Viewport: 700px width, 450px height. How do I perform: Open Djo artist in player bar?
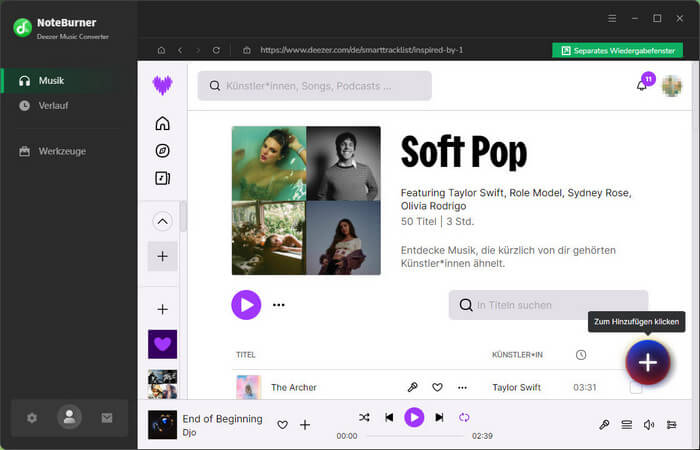[x=189, y=433]
